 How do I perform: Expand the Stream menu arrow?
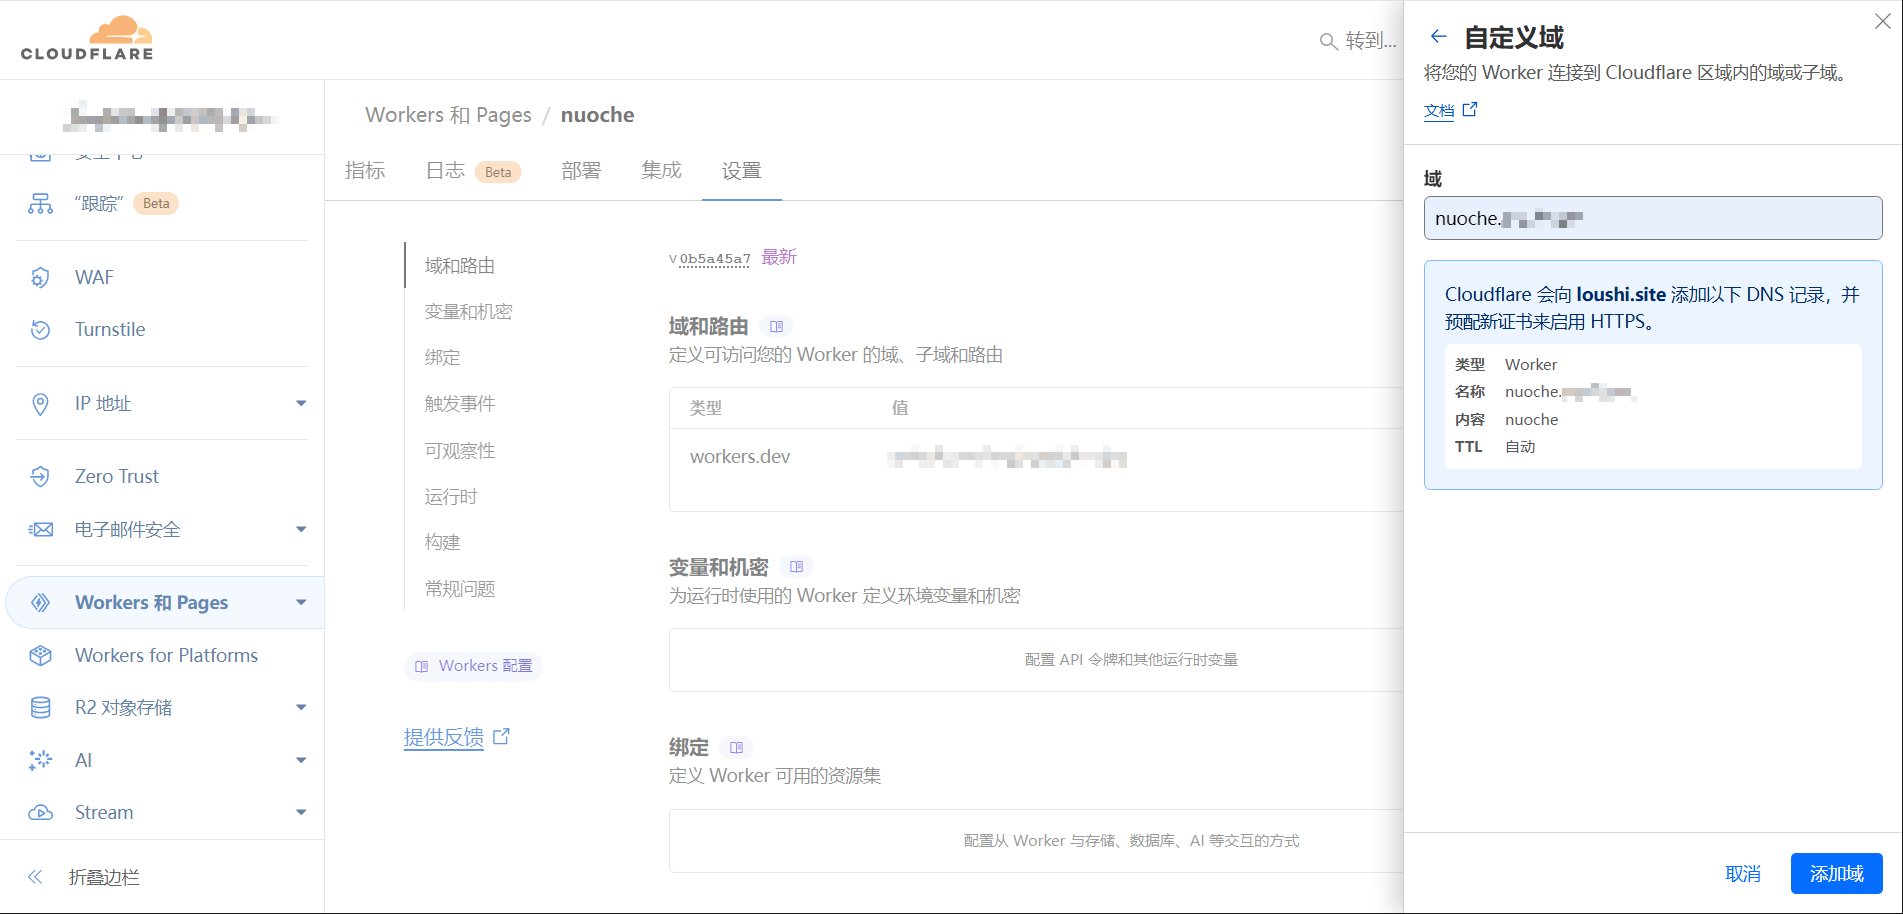point(300,813)
